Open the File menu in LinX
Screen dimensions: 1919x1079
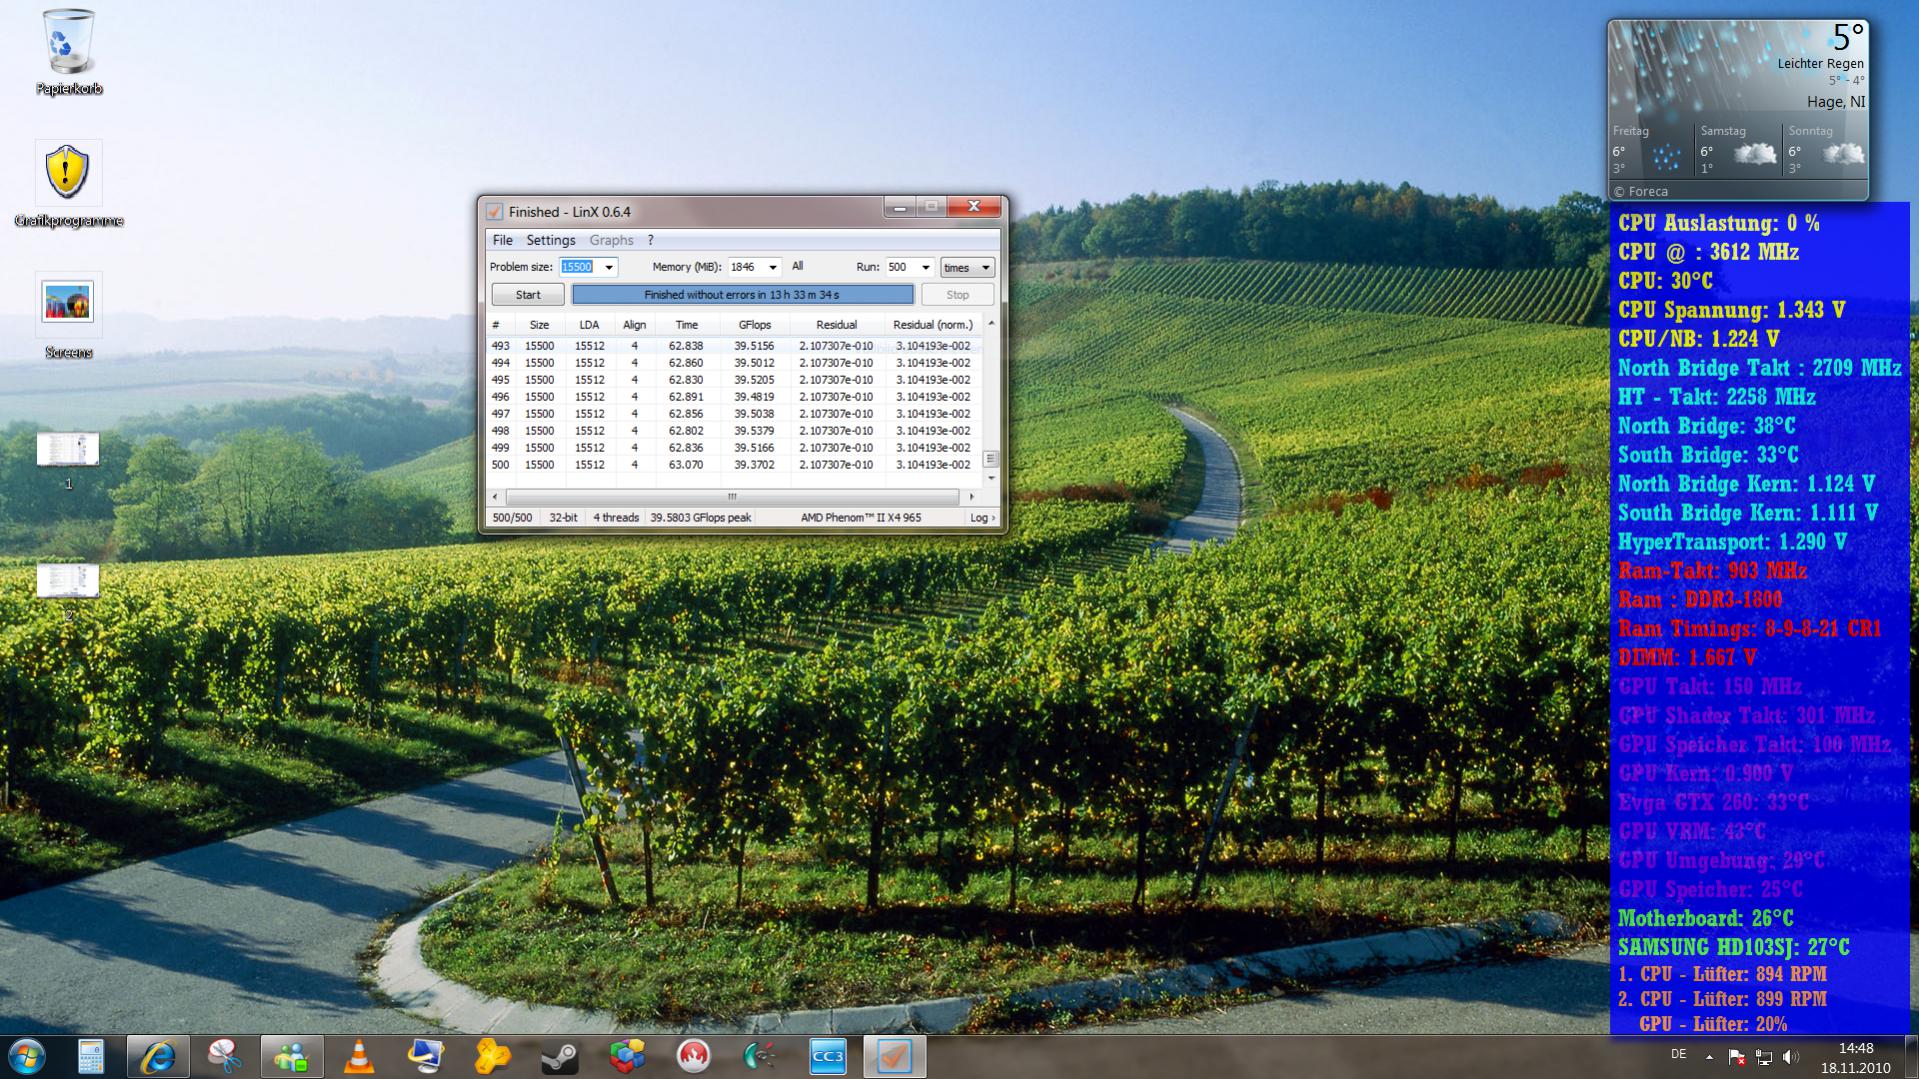502,240
